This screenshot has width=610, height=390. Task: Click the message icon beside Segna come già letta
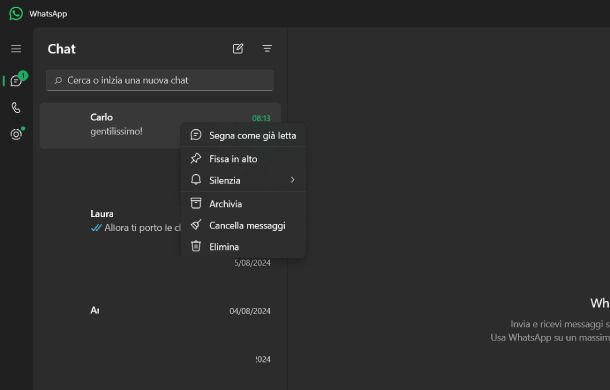click(x=196, y=135)
